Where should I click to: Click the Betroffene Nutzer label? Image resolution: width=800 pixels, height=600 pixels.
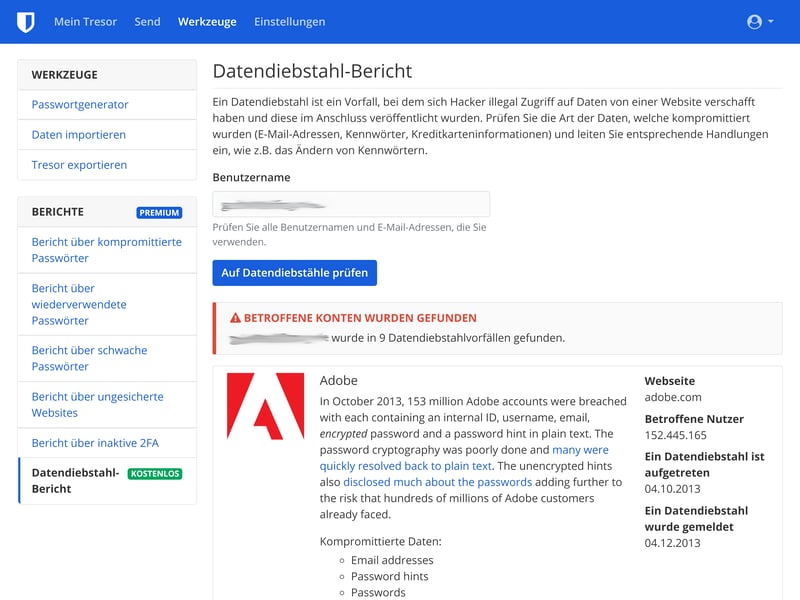point(694,419)
